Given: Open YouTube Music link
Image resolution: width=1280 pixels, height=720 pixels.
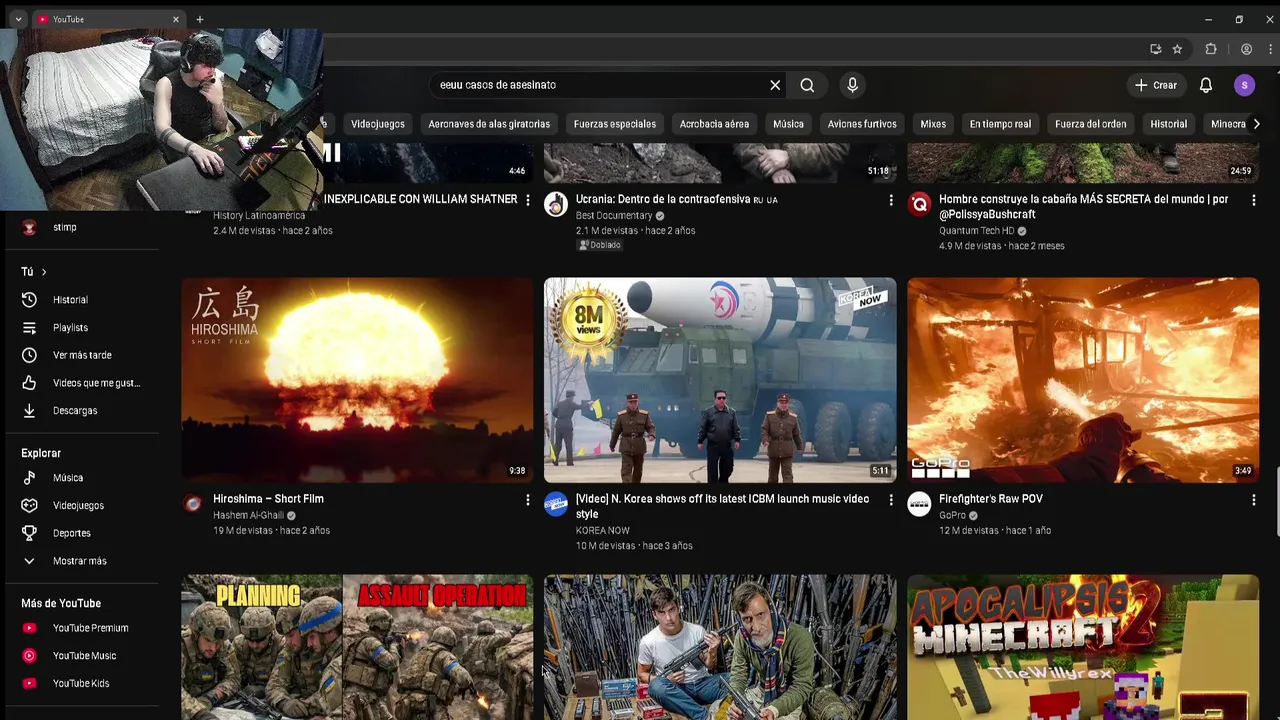Looking at the screenshot, I should click(x=82, y=656).
